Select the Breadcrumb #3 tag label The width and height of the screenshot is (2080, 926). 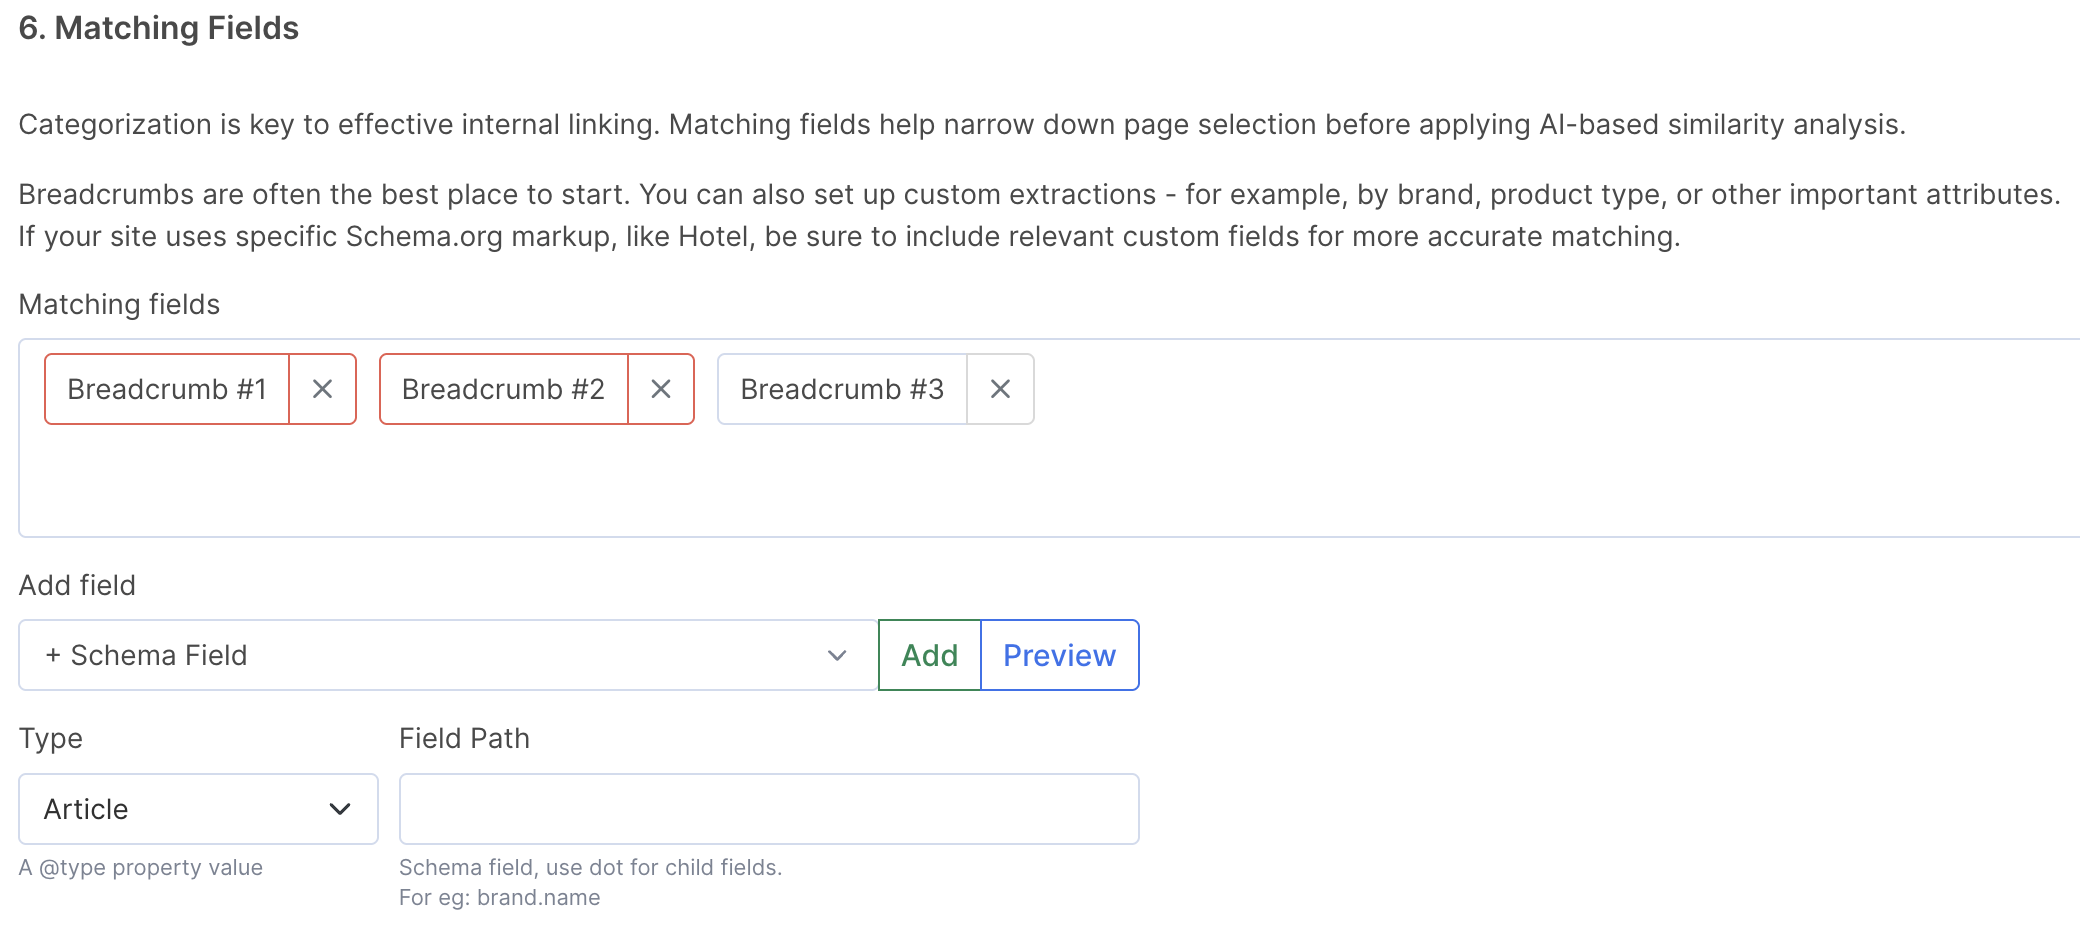pyautogui.click(x=842, y=389)
